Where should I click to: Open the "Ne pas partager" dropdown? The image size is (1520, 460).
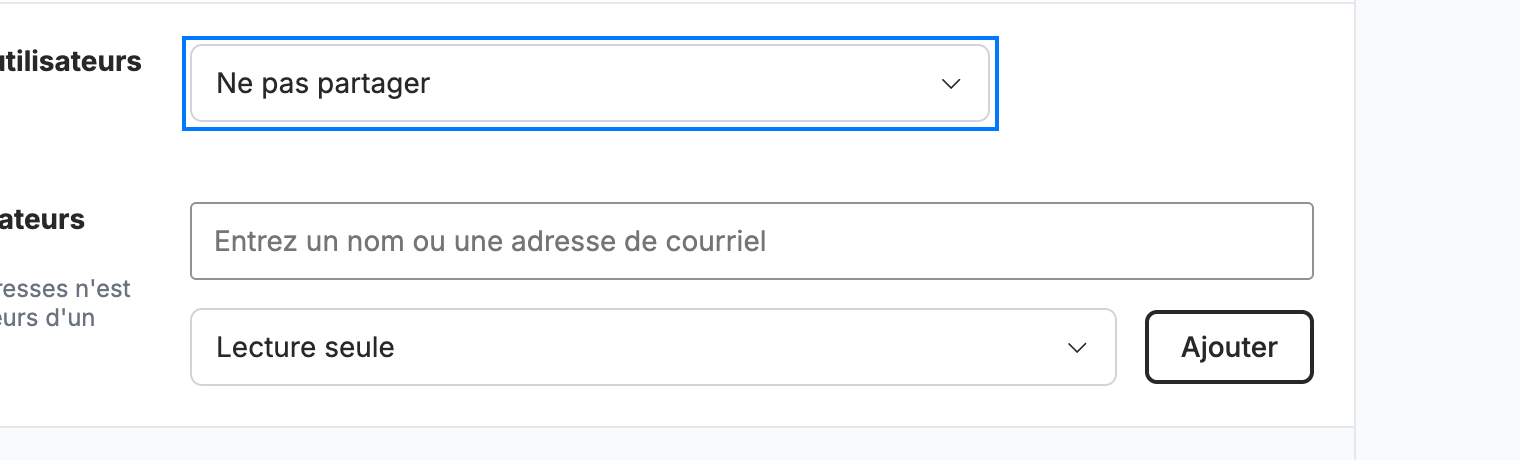(590, 83)
